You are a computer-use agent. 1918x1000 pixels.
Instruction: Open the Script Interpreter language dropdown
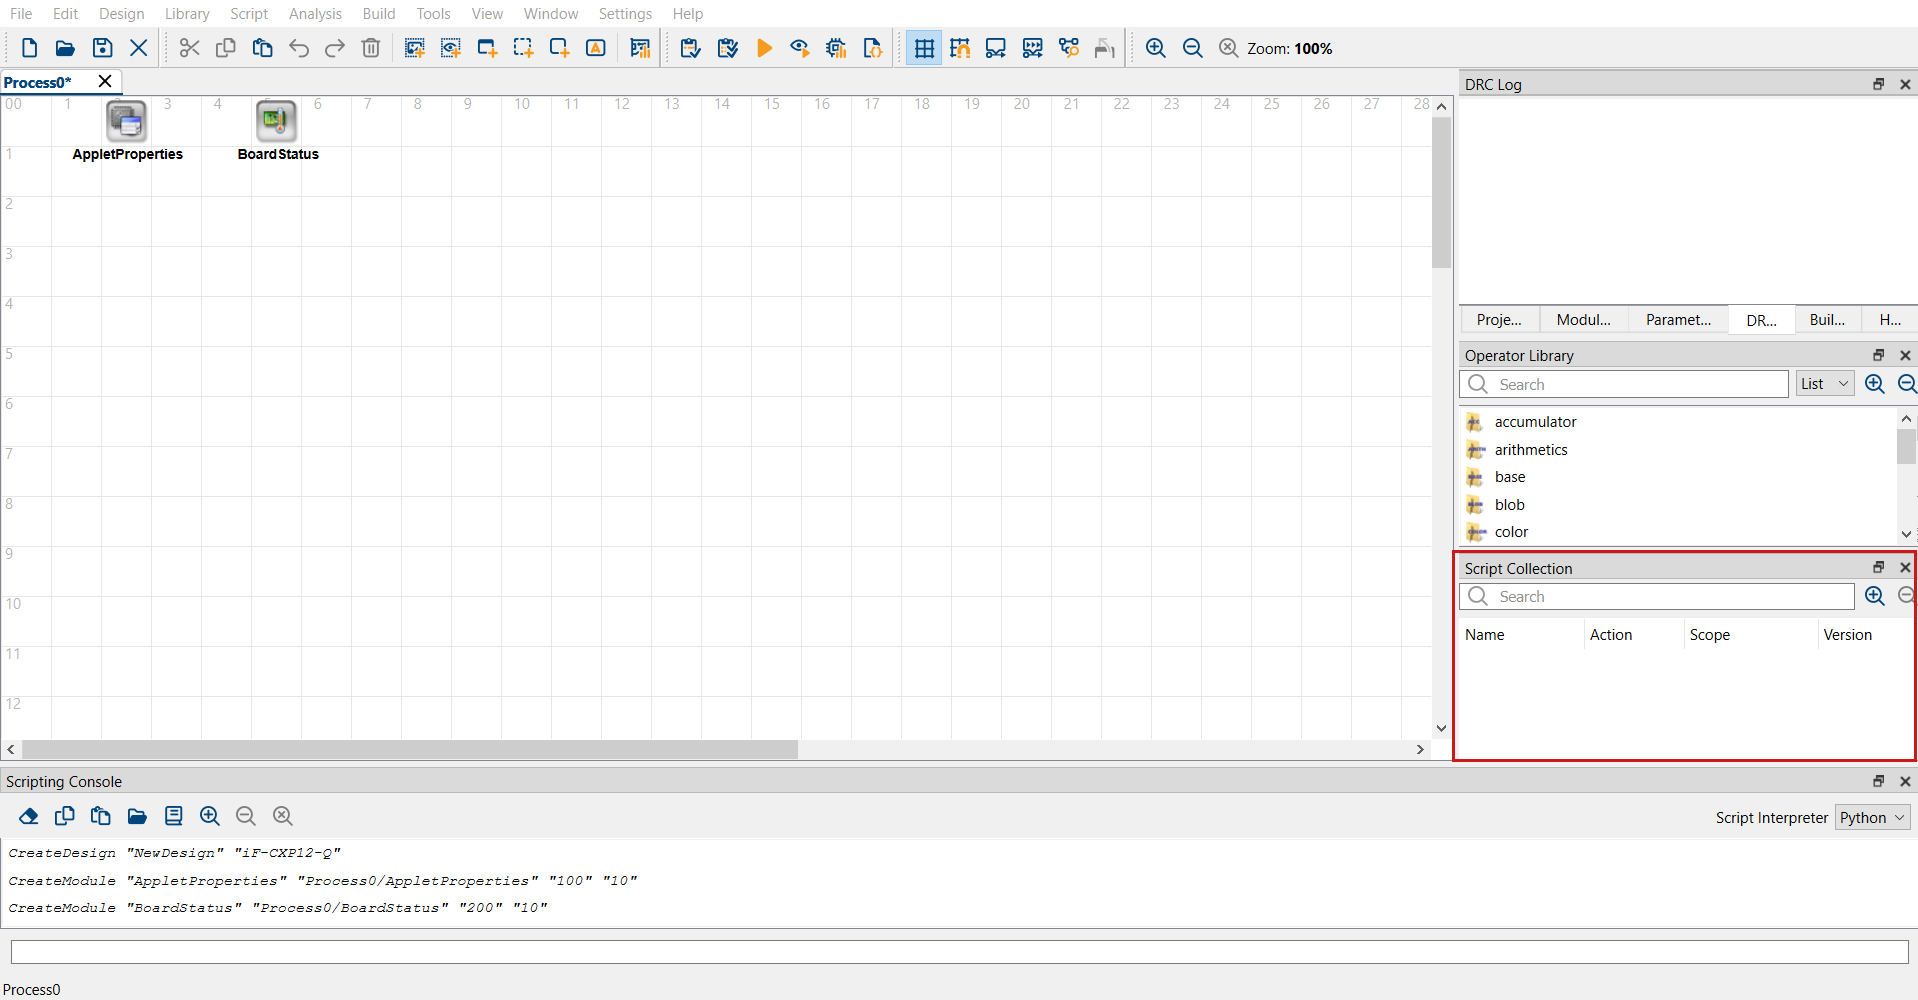click(1870, 817)
